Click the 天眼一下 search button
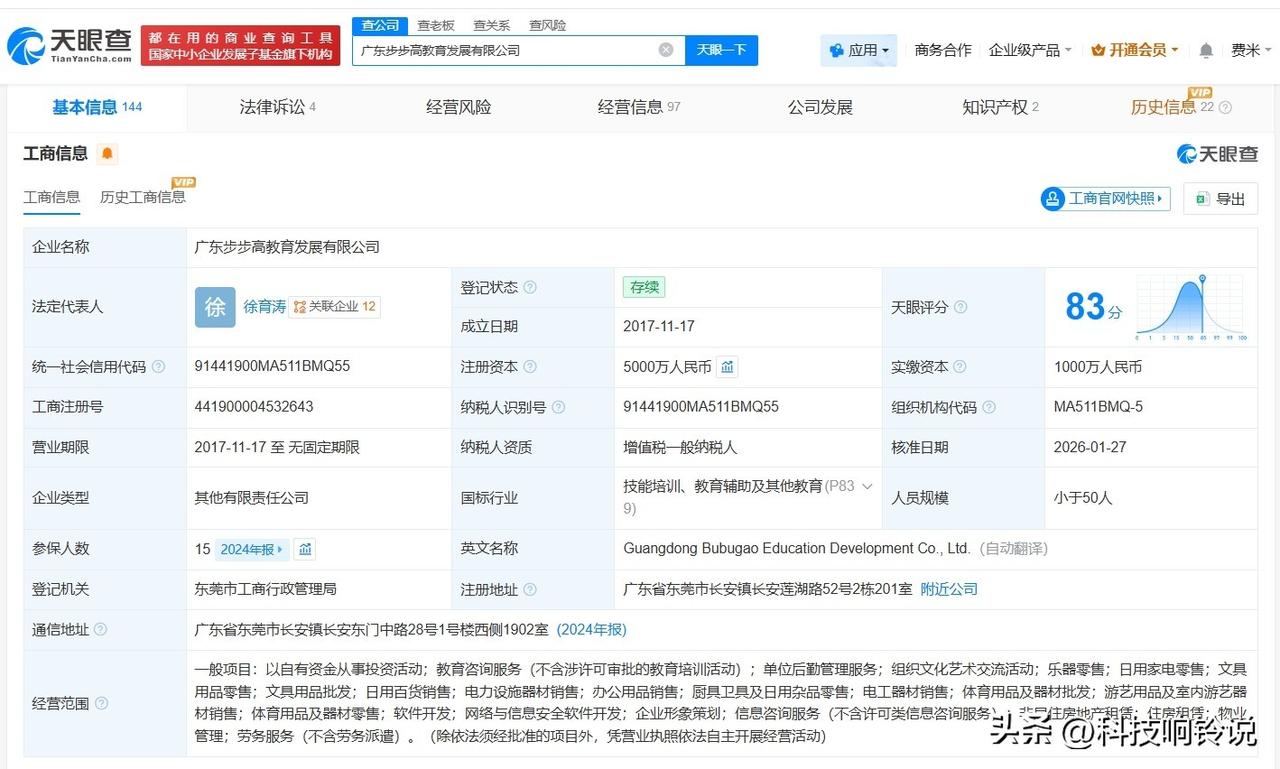Screen dimensions: 1280x769 (x=721, y=50)
